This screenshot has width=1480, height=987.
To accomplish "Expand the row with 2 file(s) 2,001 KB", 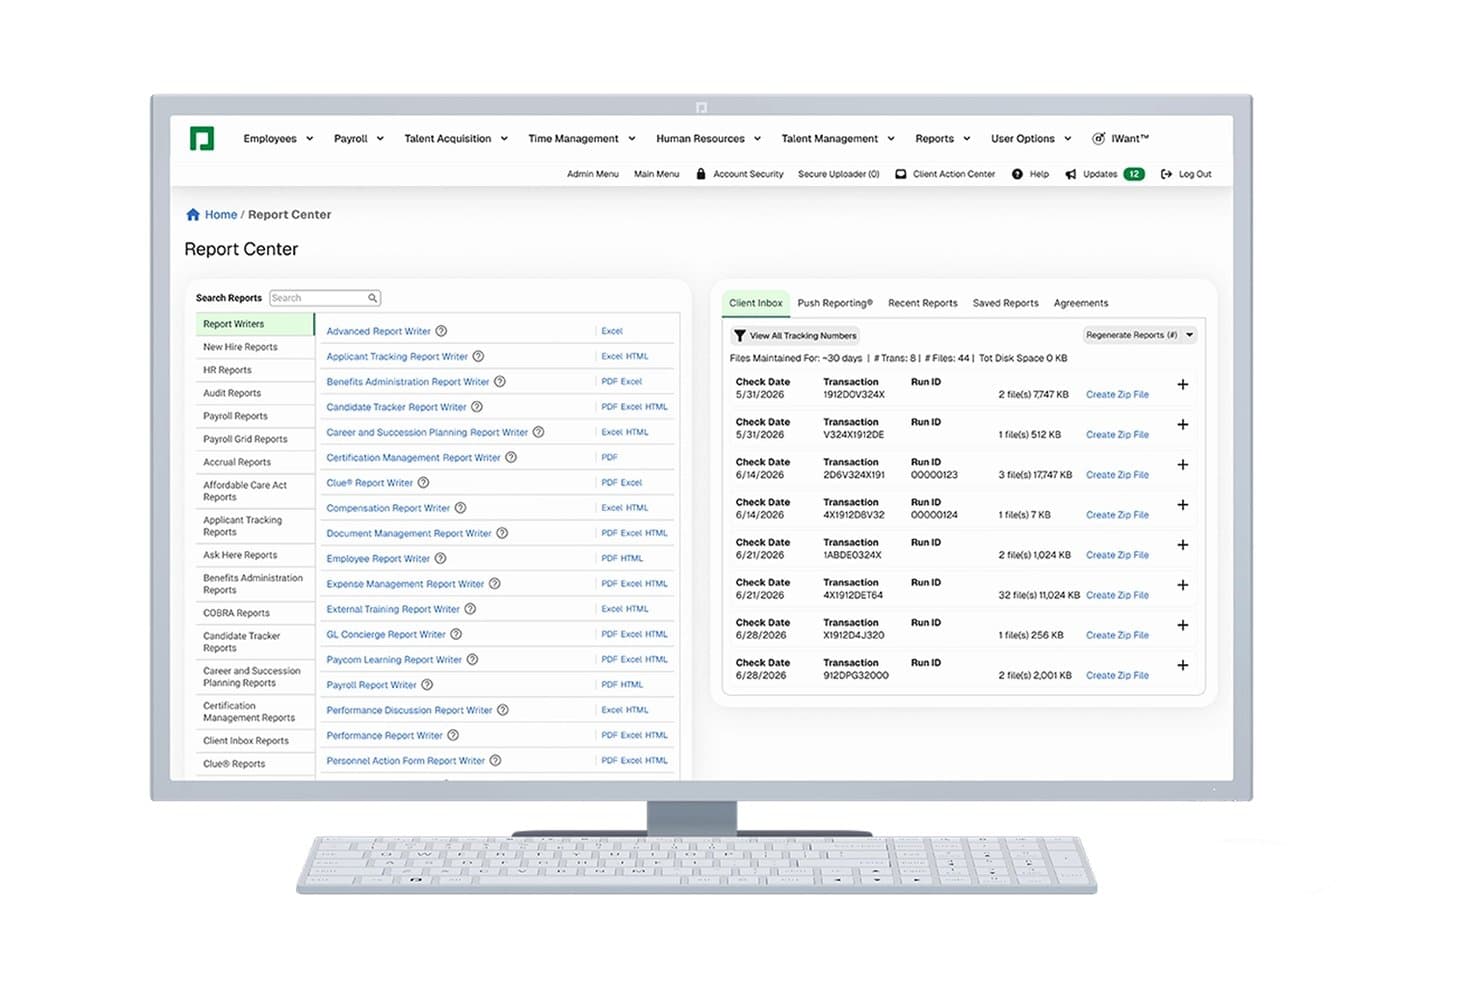I will click(1182, 665).
